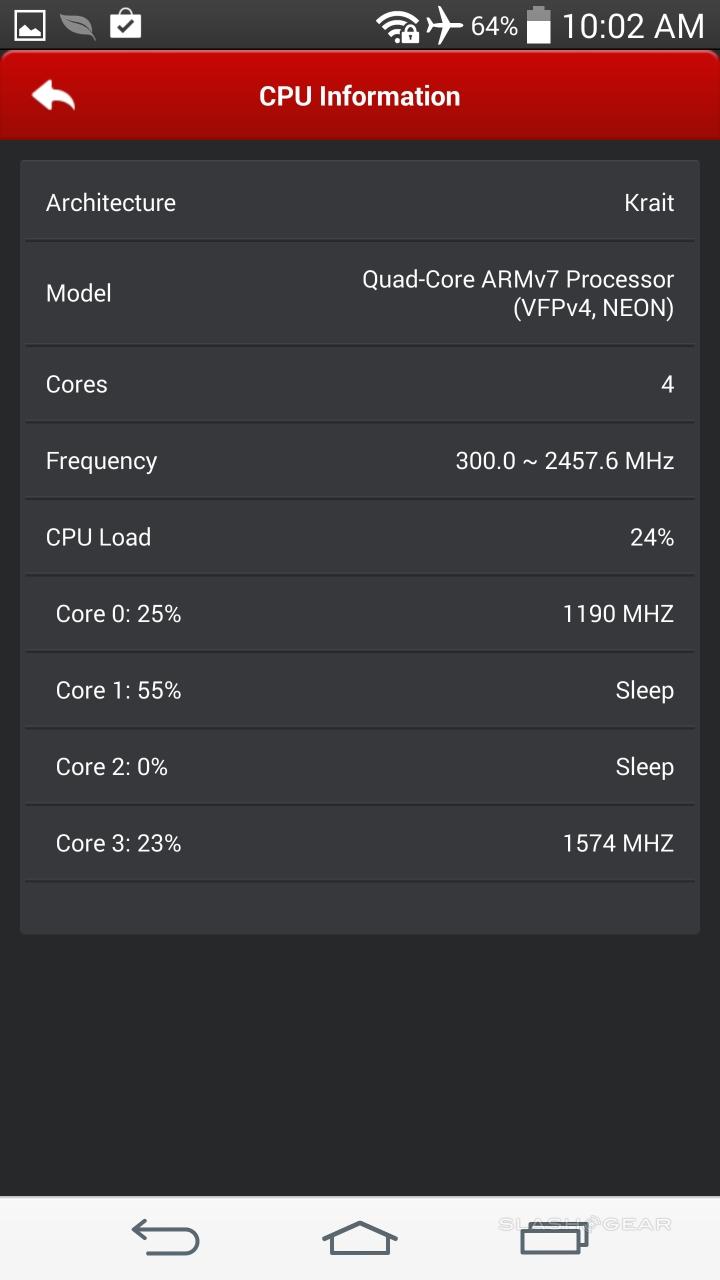The height and width of the screenshot is (1280, 720).
Task: Tap the Cores row
Action: click(x=360, y=385)
